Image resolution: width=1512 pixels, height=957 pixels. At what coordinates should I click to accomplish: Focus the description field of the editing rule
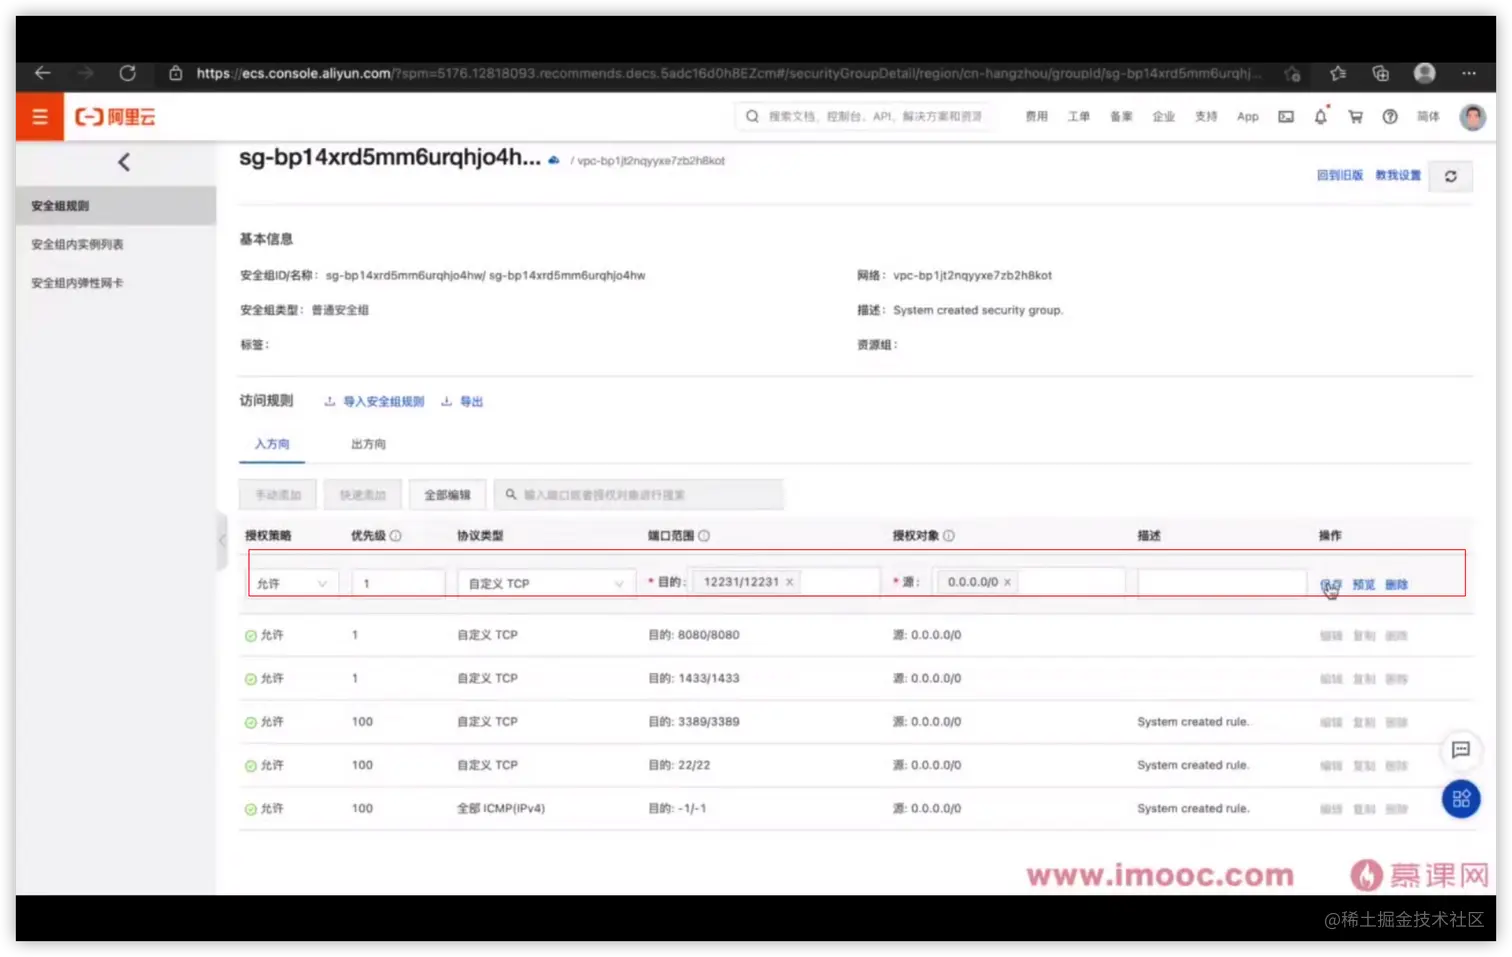pyautogui.click(x=1222, y=583)
